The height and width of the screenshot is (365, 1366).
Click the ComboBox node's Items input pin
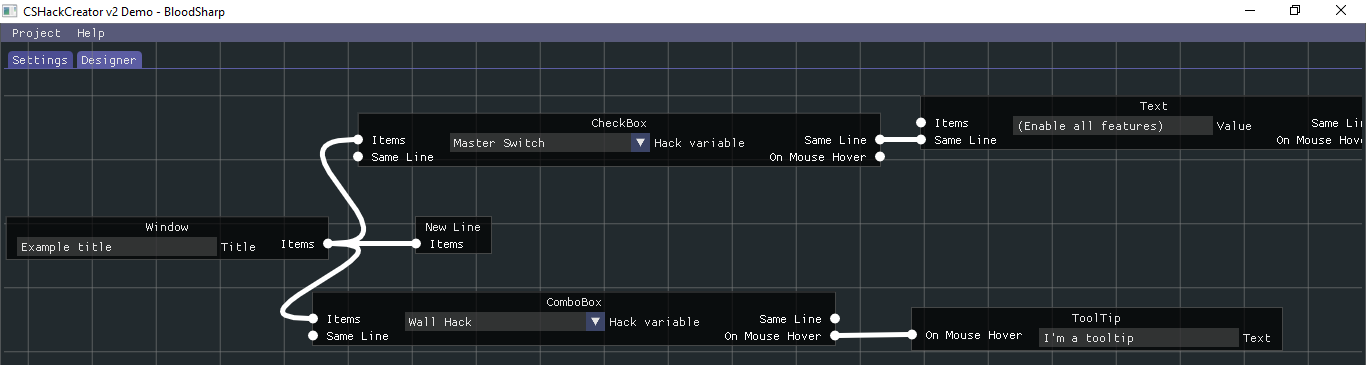pos(313,319)
